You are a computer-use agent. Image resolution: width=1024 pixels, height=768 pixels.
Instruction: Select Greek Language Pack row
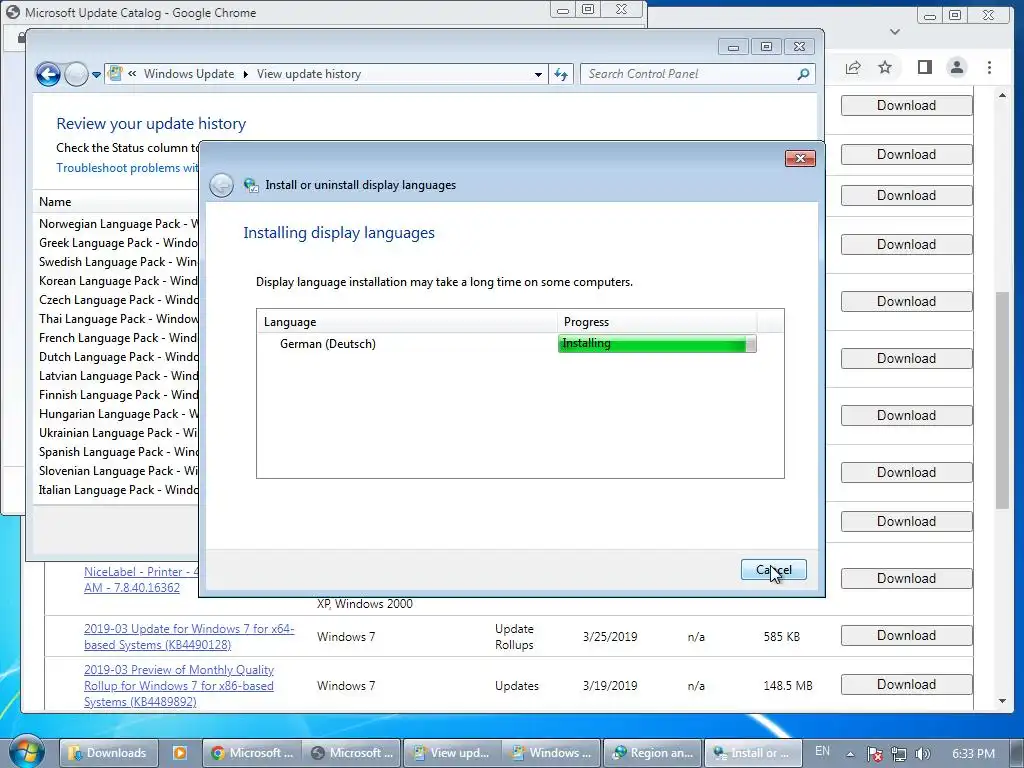tap(118, 243)
